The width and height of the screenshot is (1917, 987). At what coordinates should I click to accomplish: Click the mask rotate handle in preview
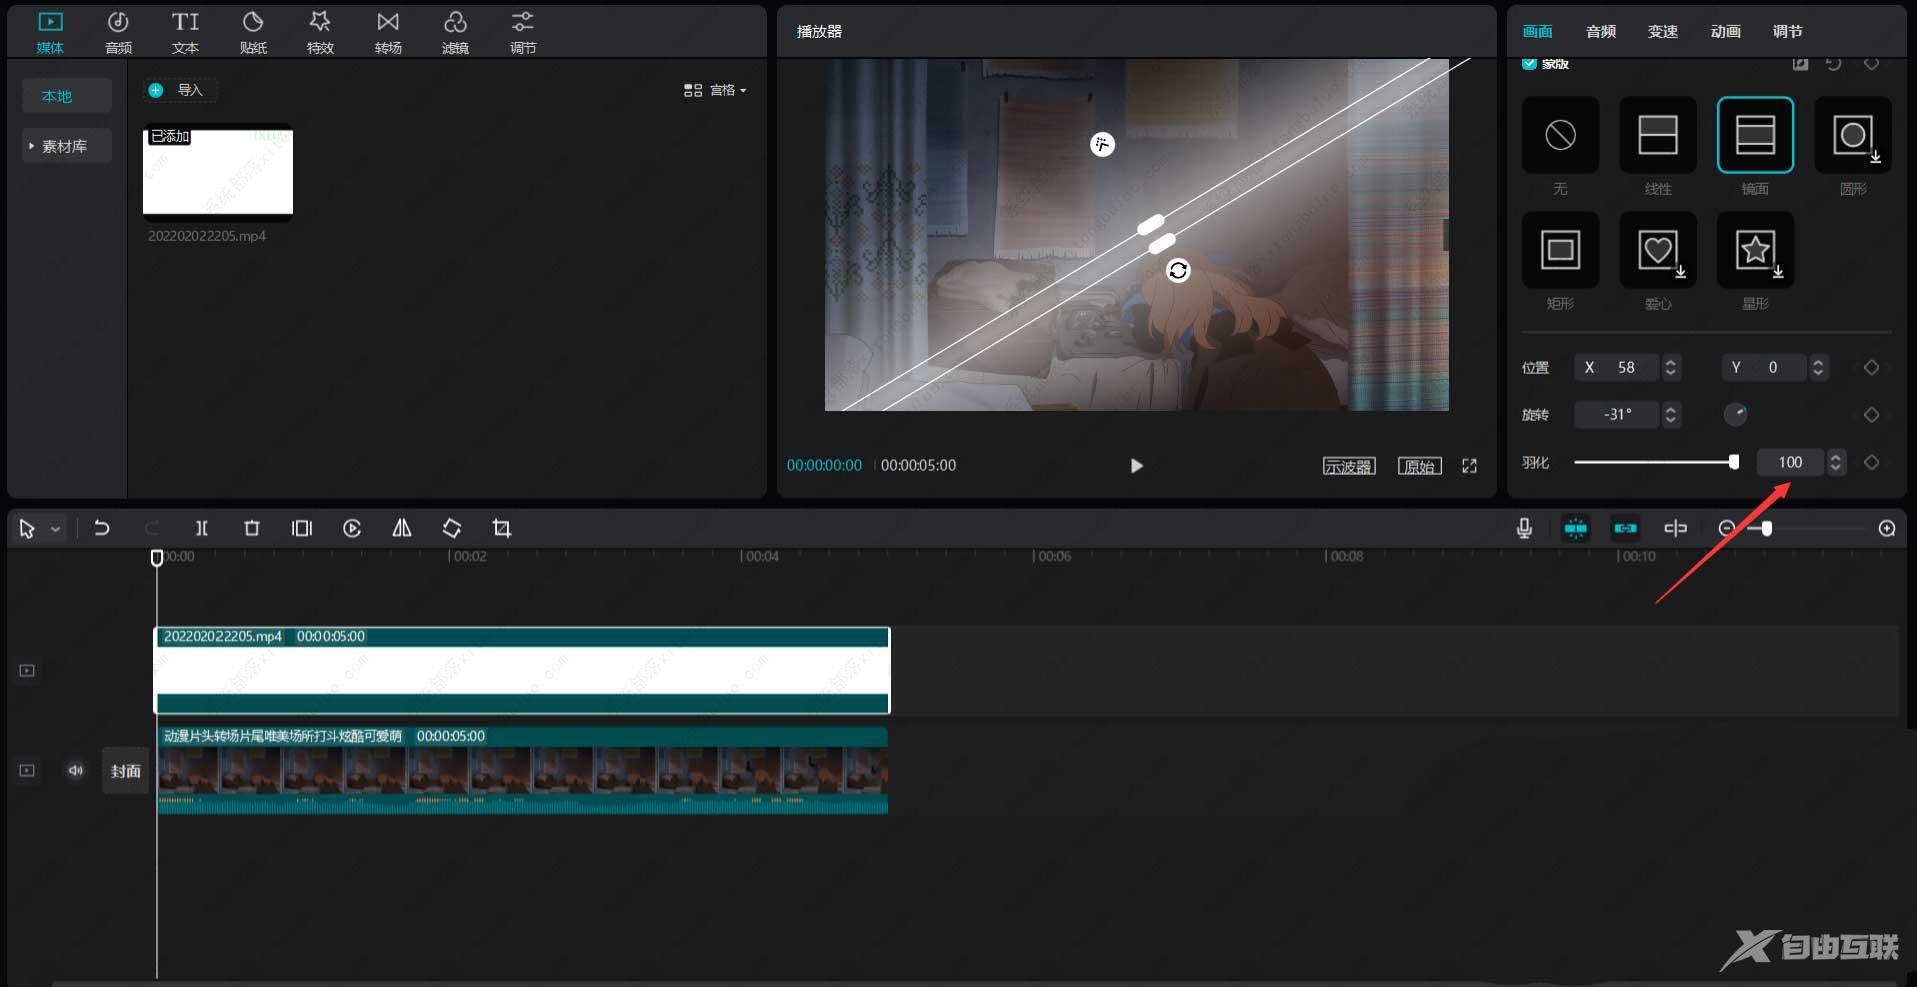click(1178, 270)
